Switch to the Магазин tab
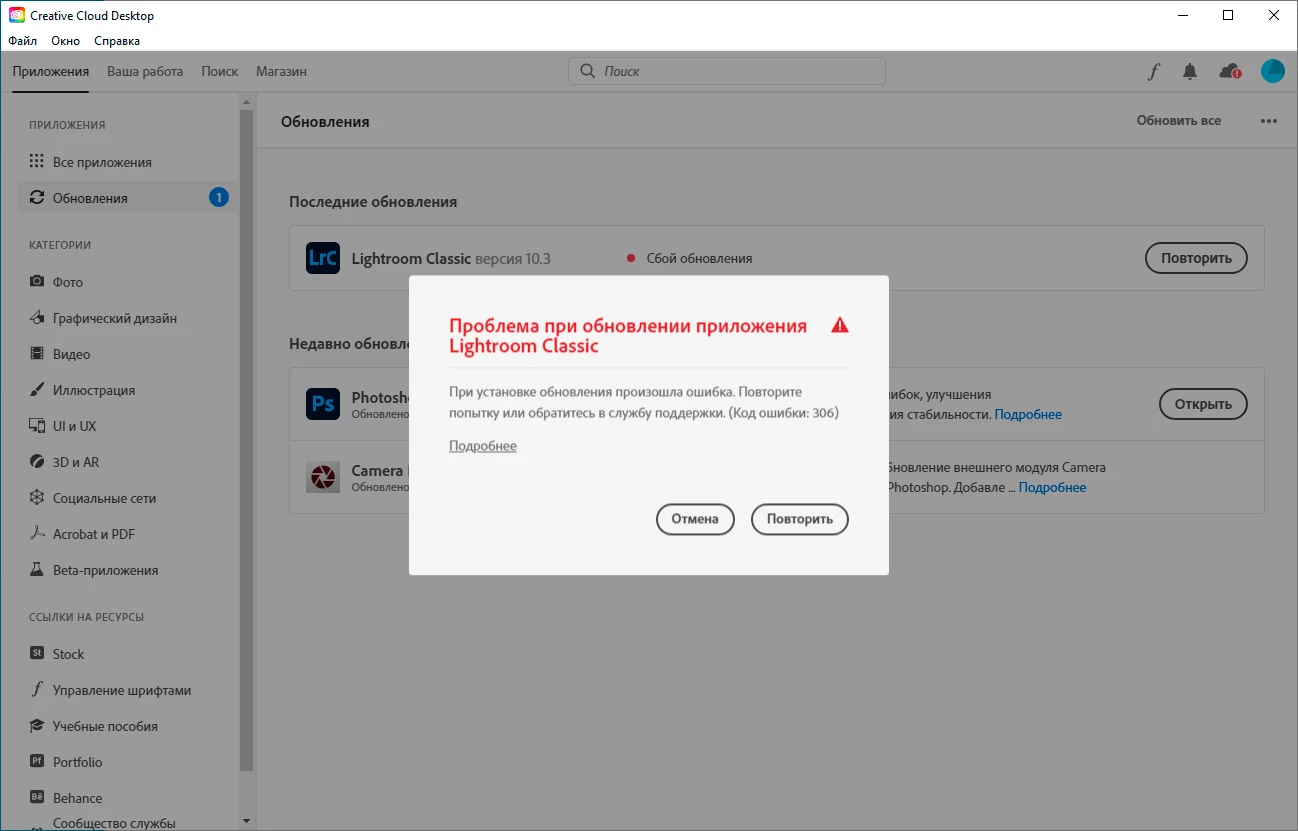 click(x=281, y=72)
